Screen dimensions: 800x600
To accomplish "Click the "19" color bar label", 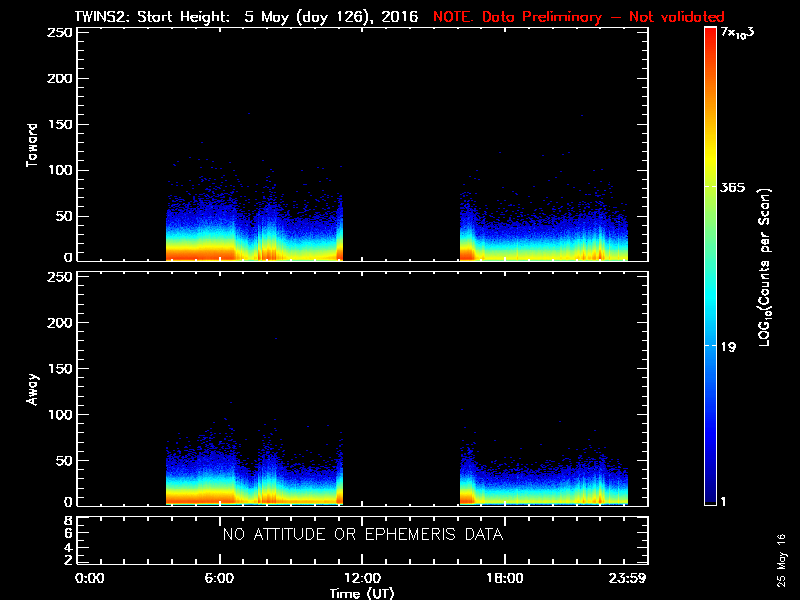I will click(x=728, y=347).
